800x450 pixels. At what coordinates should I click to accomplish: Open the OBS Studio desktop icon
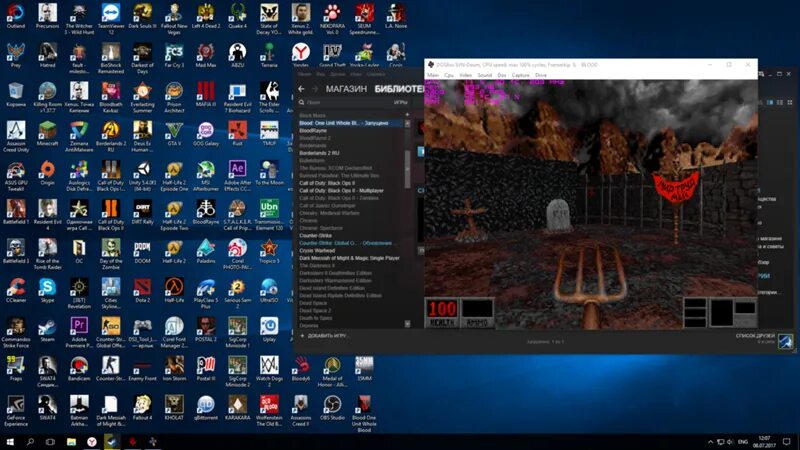click(x=332, y=408)
